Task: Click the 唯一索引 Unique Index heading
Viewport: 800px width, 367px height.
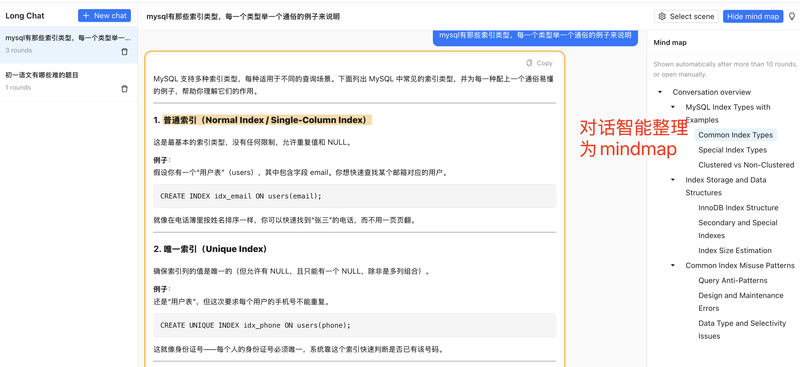Action: (x=211, y=249)
